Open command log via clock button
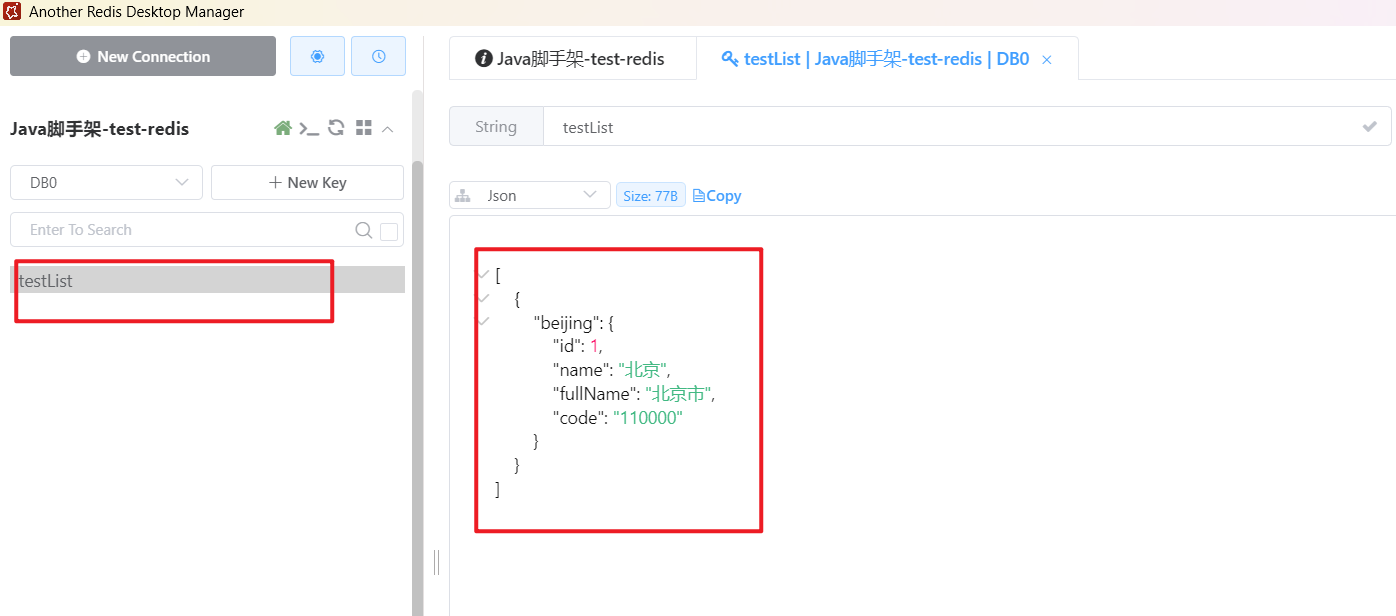 378,56
